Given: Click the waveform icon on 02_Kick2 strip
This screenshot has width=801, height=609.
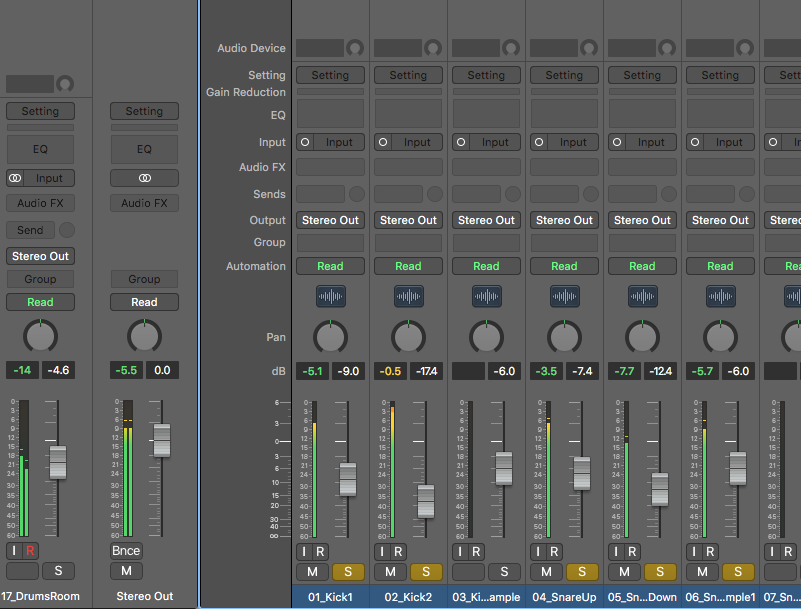Looking at the screenshot, I should pos(409,296).
